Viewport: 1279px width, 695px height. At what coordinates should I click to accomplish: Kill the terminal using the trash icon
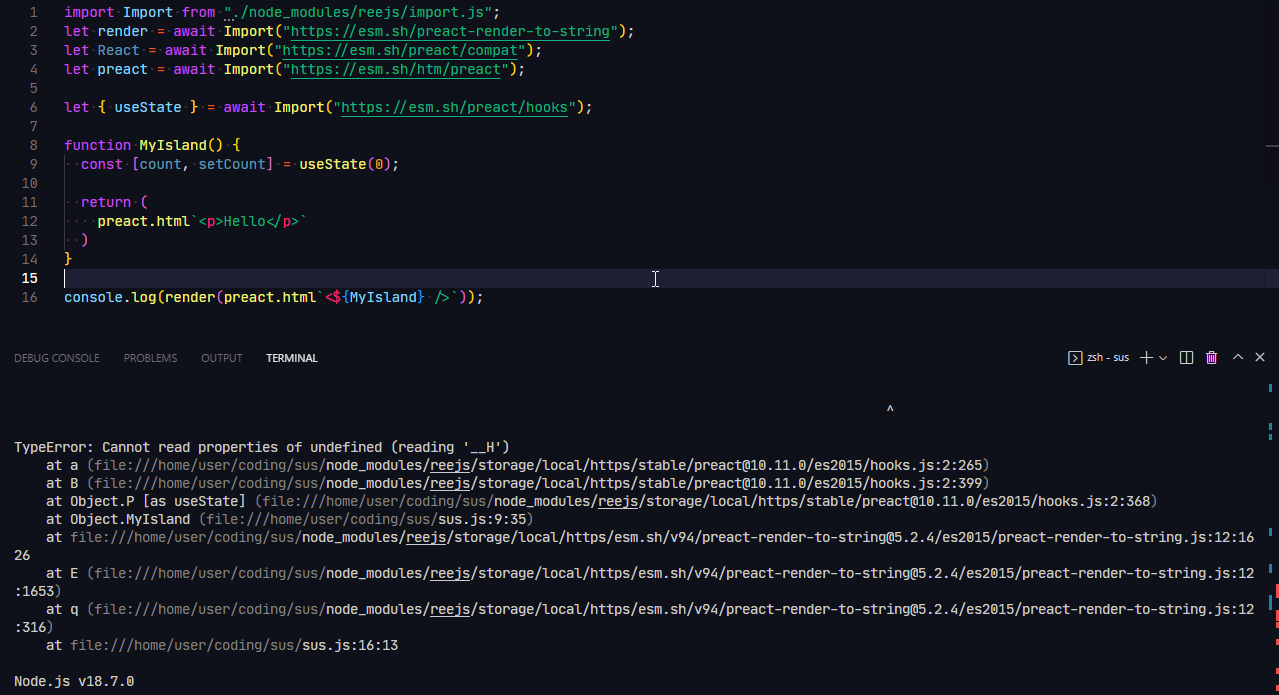tap(1211, 357)
